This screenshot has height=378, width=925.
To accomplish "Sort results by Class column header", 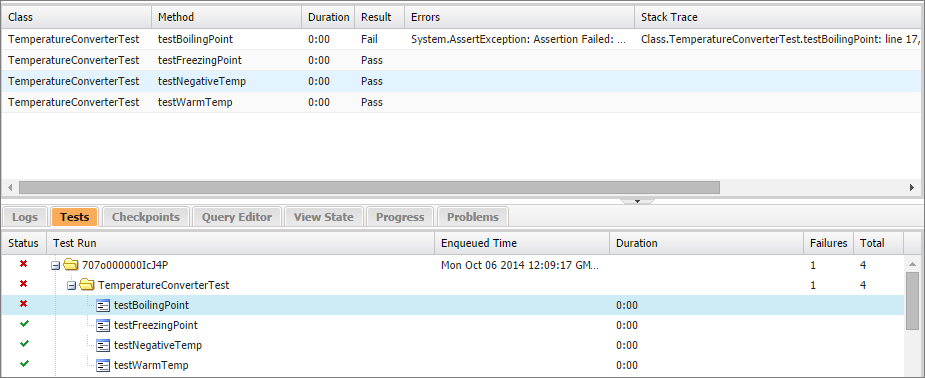I will pyautogui.click(x=76, y=17).
